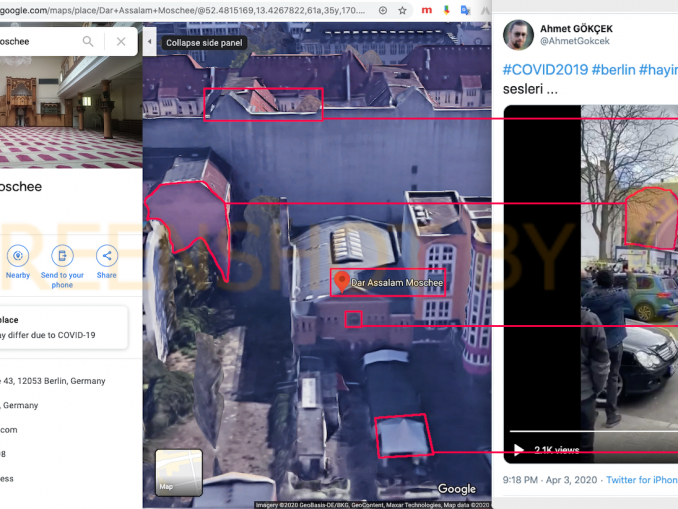Click the COVID-19 hours notice card

(x=64, y=327)
